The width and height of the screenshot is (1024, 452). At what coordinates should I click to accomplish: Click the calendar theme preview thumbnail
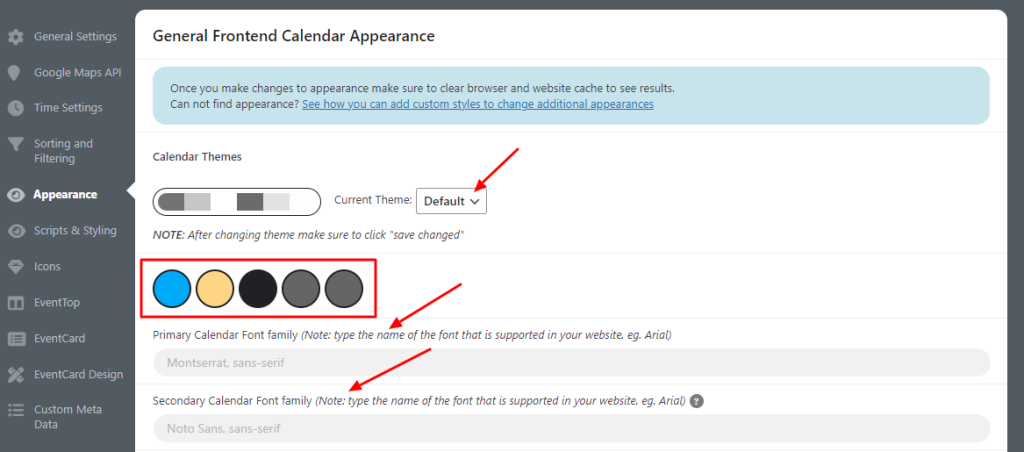(236, 202)
